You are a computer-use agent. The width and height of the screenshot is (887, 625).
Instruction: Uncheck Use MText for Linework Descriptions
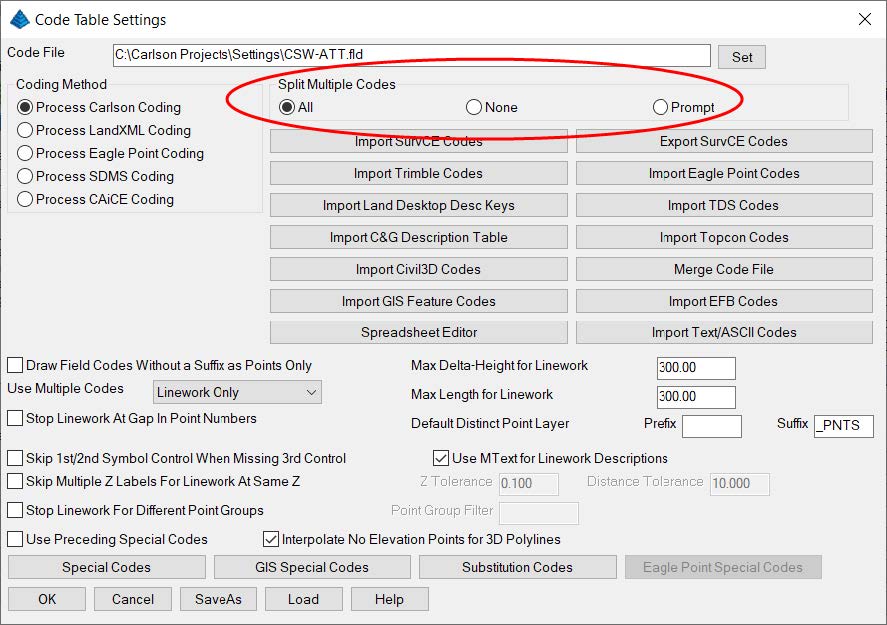[x=441, y=458]
